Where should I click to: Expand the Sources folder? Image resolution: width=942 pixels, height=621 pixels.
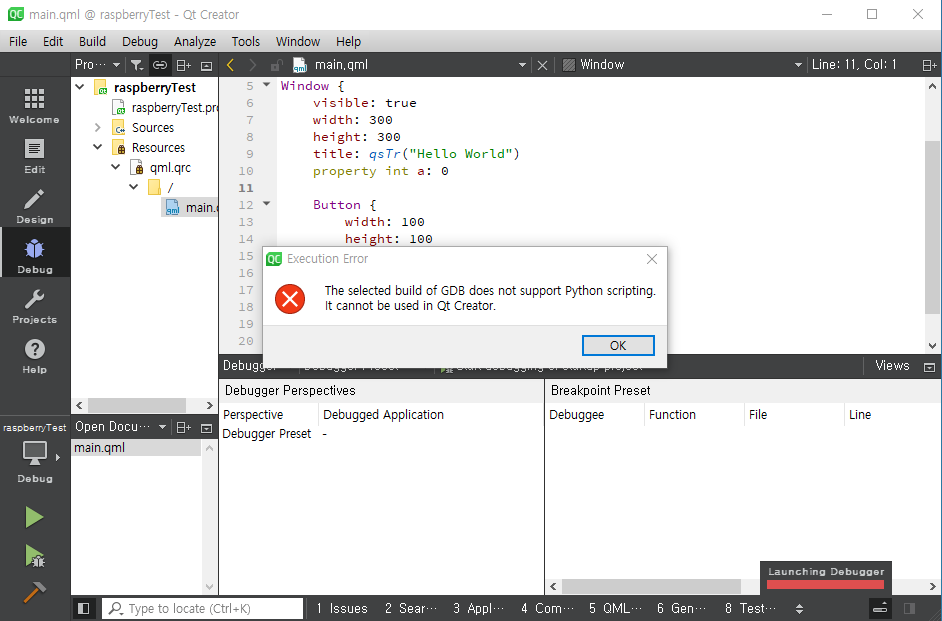click(97, 127)
